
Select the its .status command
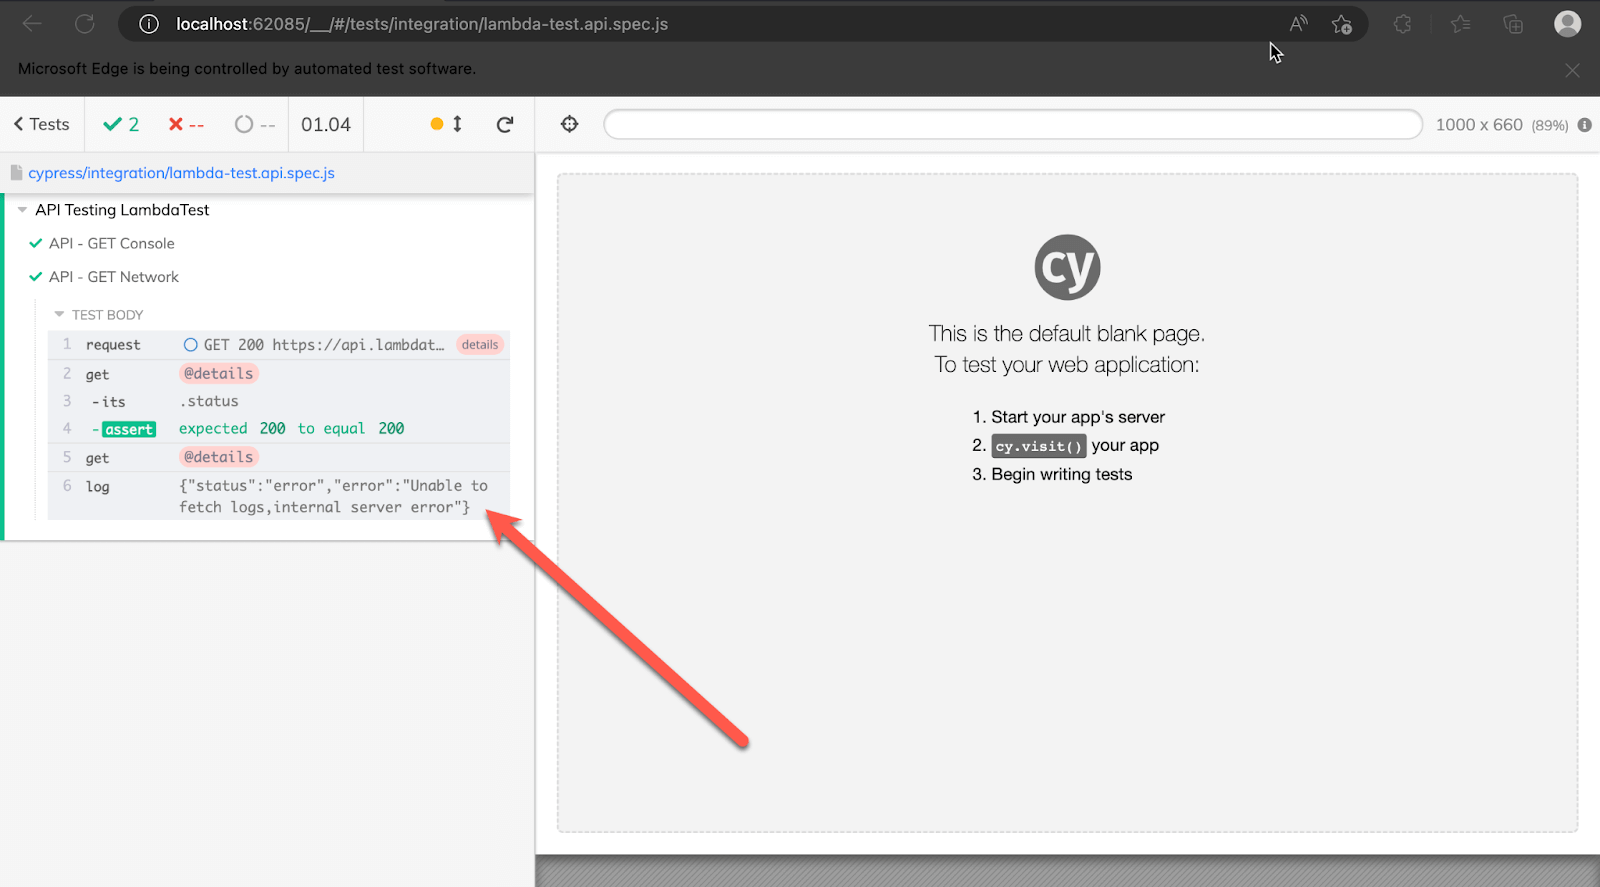(x=279, y=401)
